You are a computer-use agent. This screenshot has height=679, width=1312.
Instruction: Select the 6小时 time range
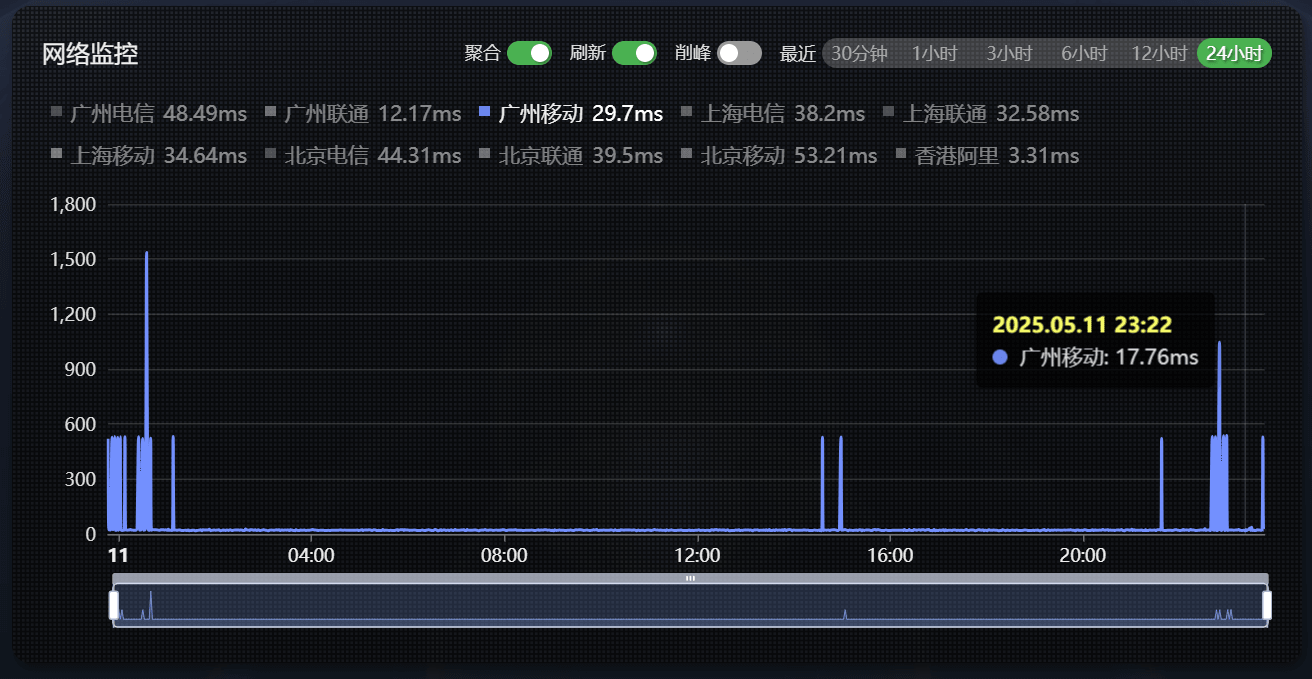(1084, 53)
